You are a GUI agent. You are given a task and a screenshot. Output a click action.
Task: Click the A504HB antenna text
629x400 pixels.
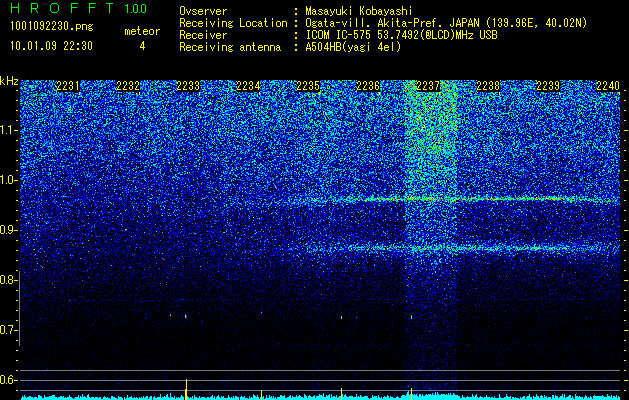pos(353,47)
